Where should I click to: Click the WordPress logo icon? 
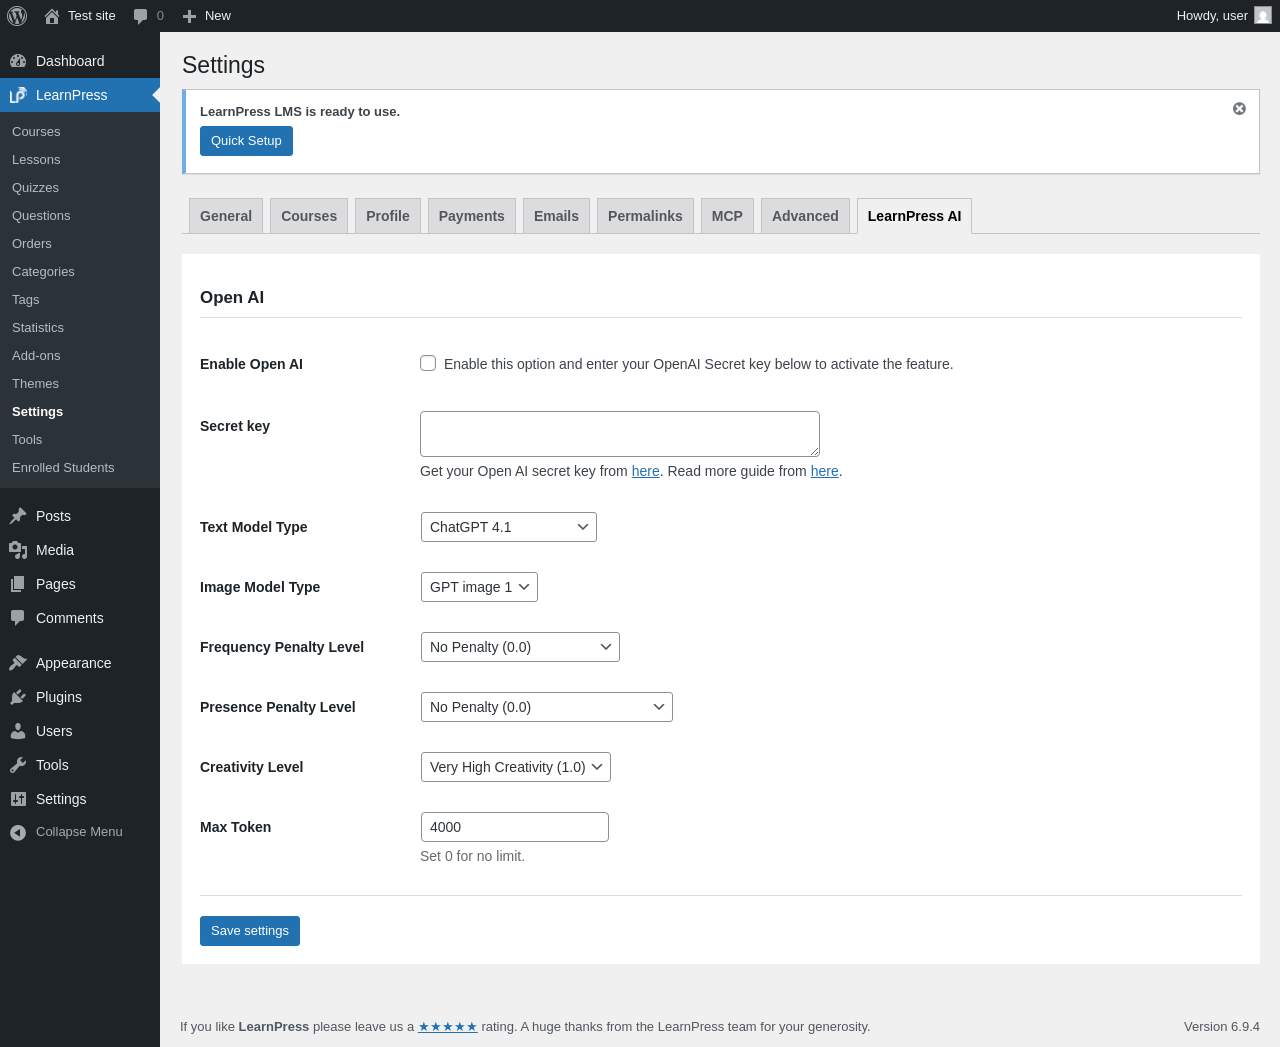click(17, 16)
